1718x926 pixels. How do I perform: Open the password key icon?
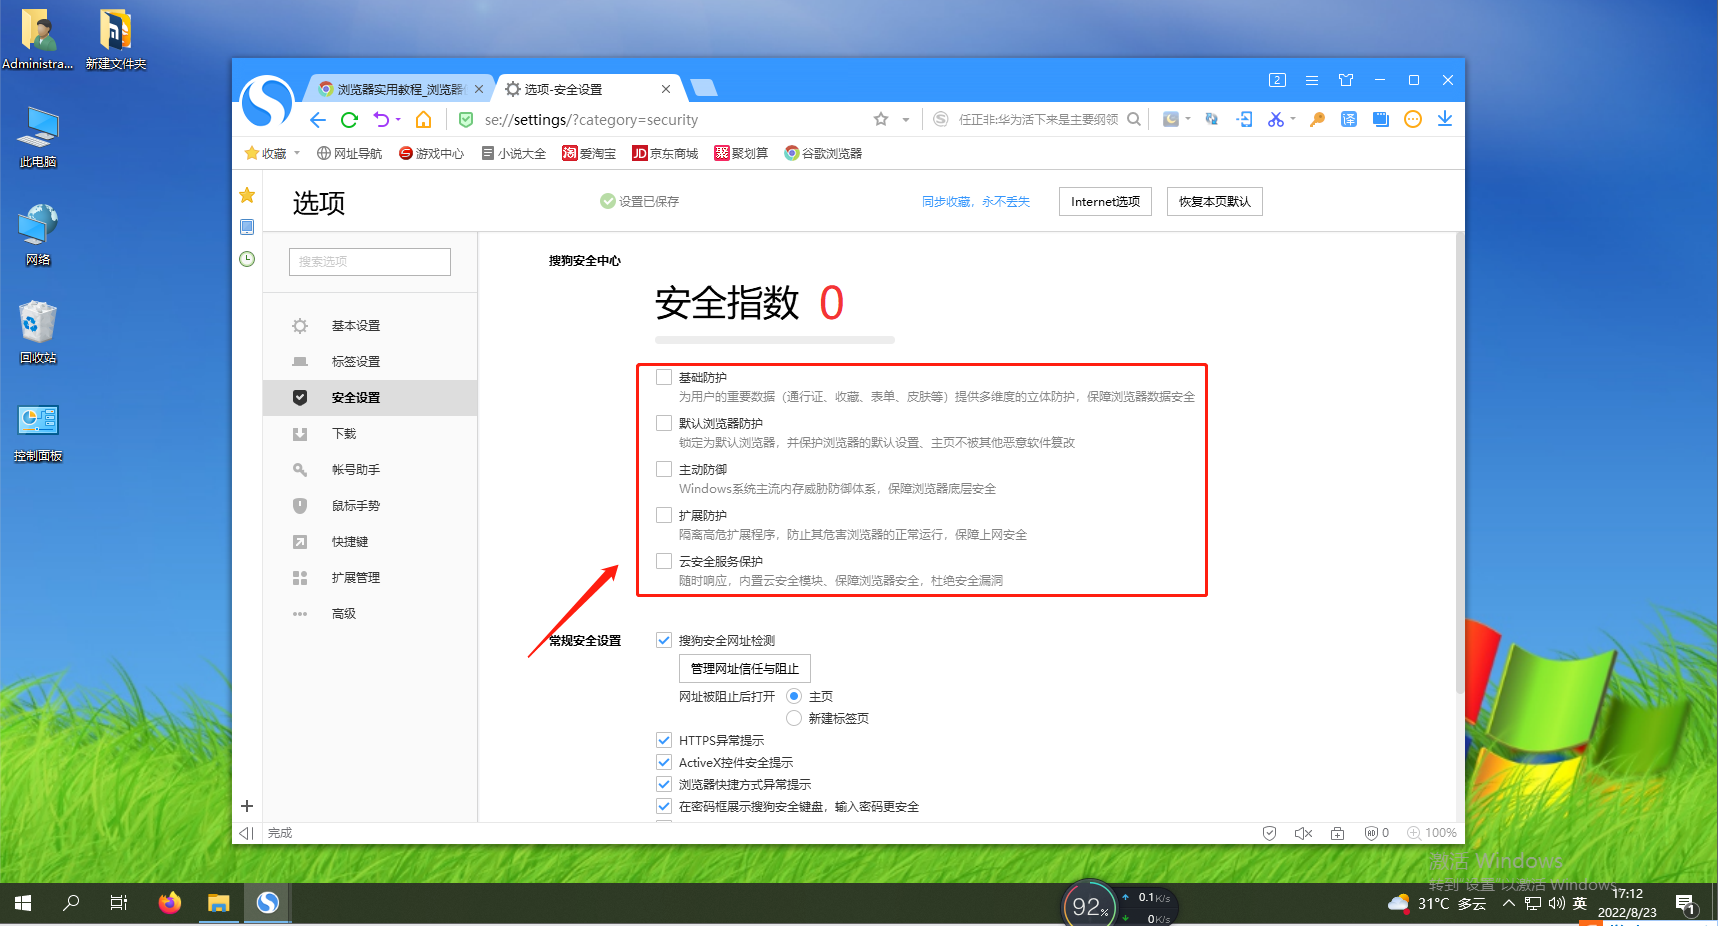[1317, 119]
